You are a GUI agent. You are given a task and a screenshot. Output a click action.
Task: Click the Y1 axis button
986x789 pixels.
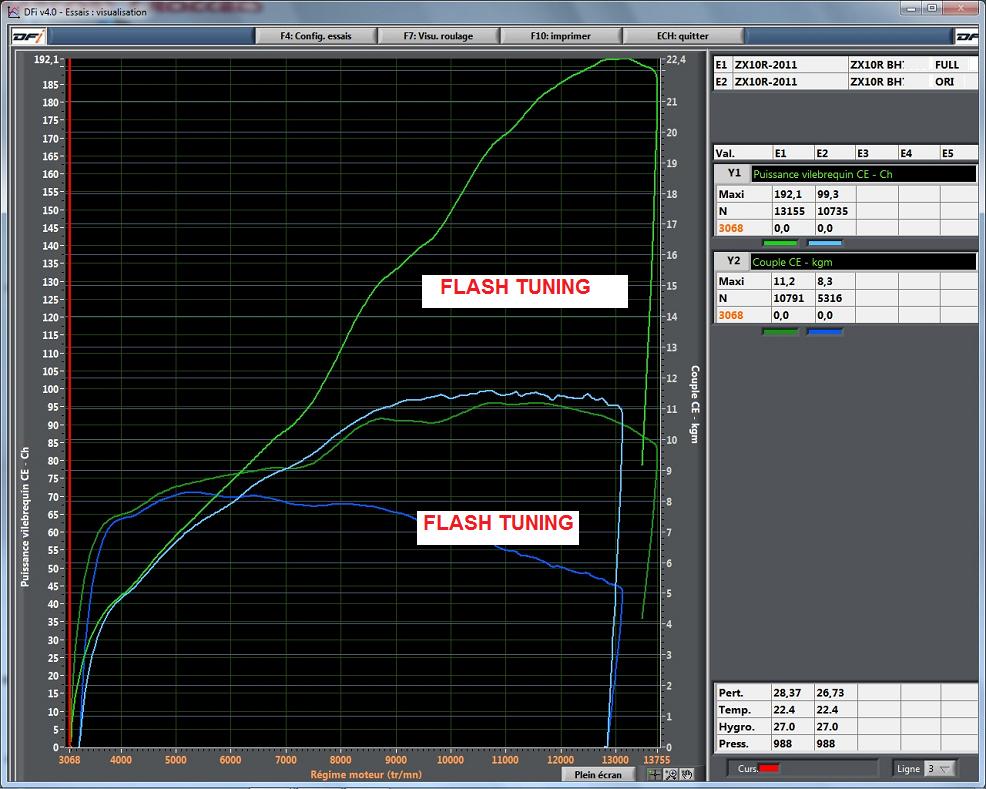[x=733, y=173]
